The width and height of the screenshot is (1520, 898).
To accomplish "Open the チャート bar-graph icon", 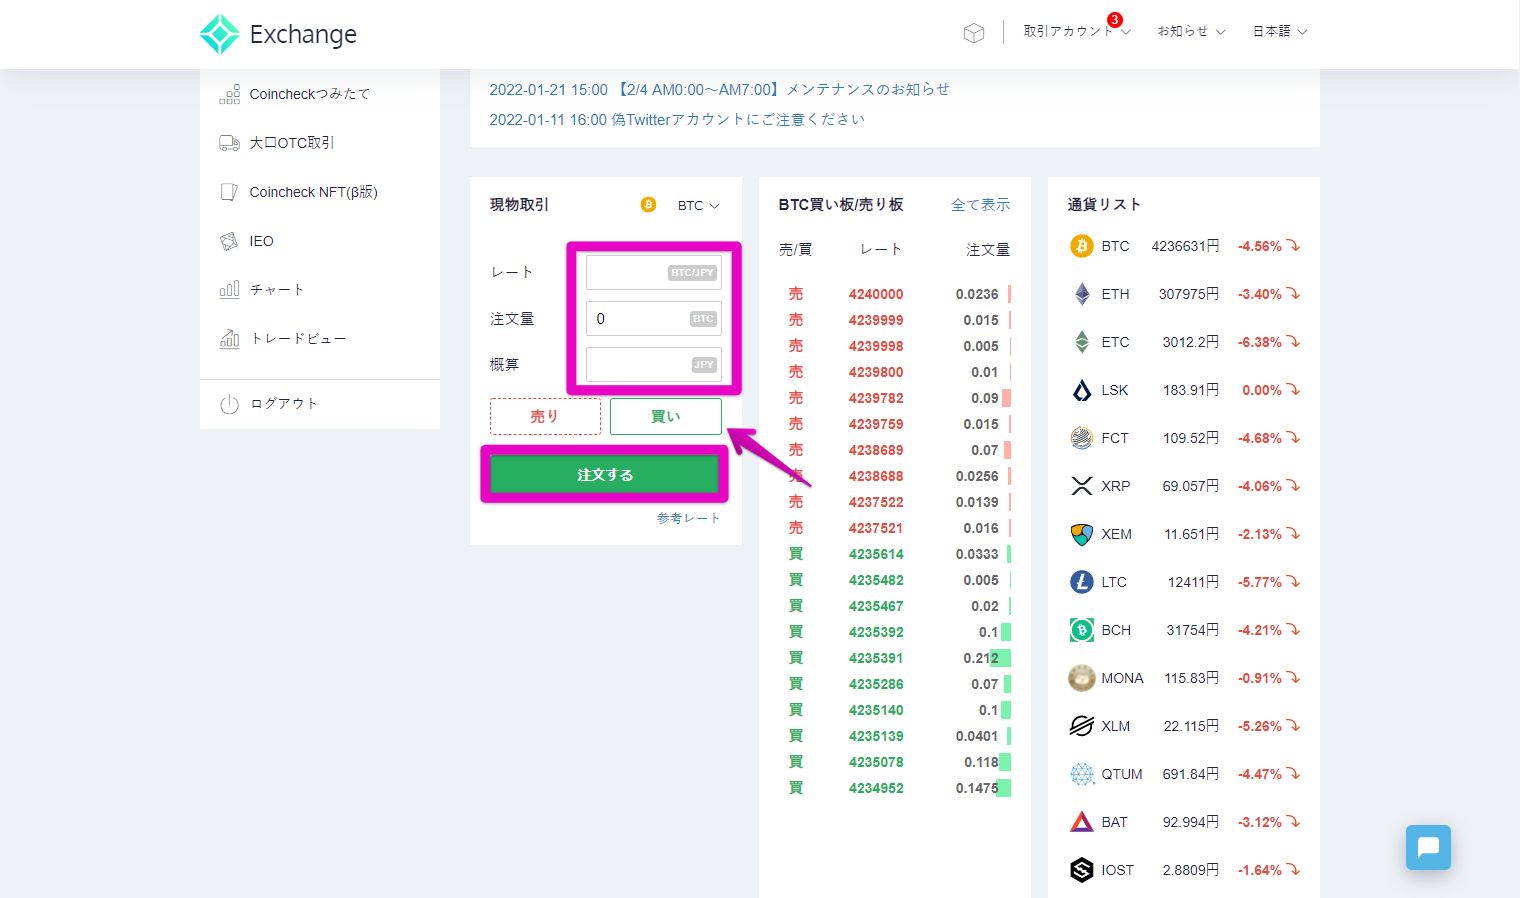I will point(229,289).
